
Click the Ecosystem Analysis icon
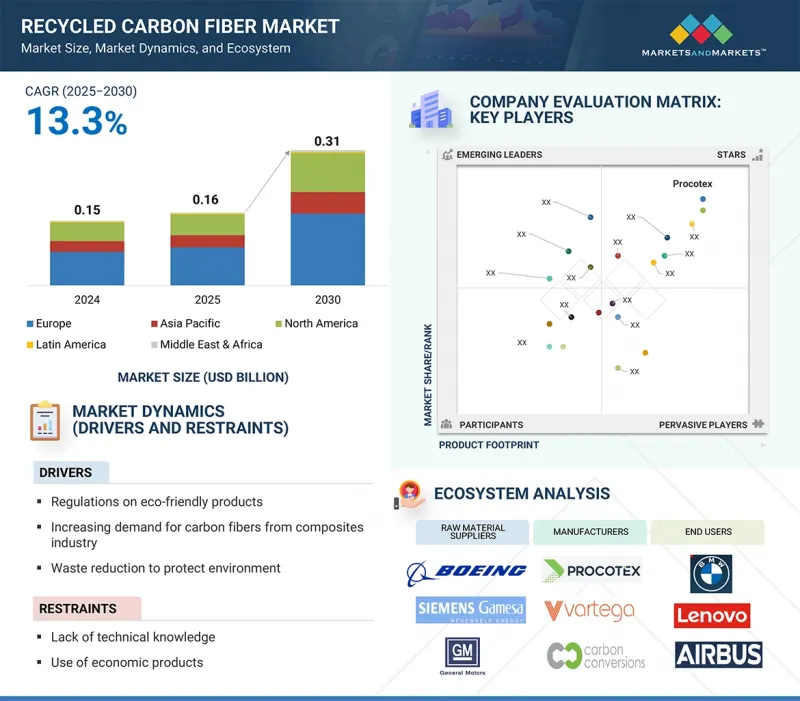409,494
